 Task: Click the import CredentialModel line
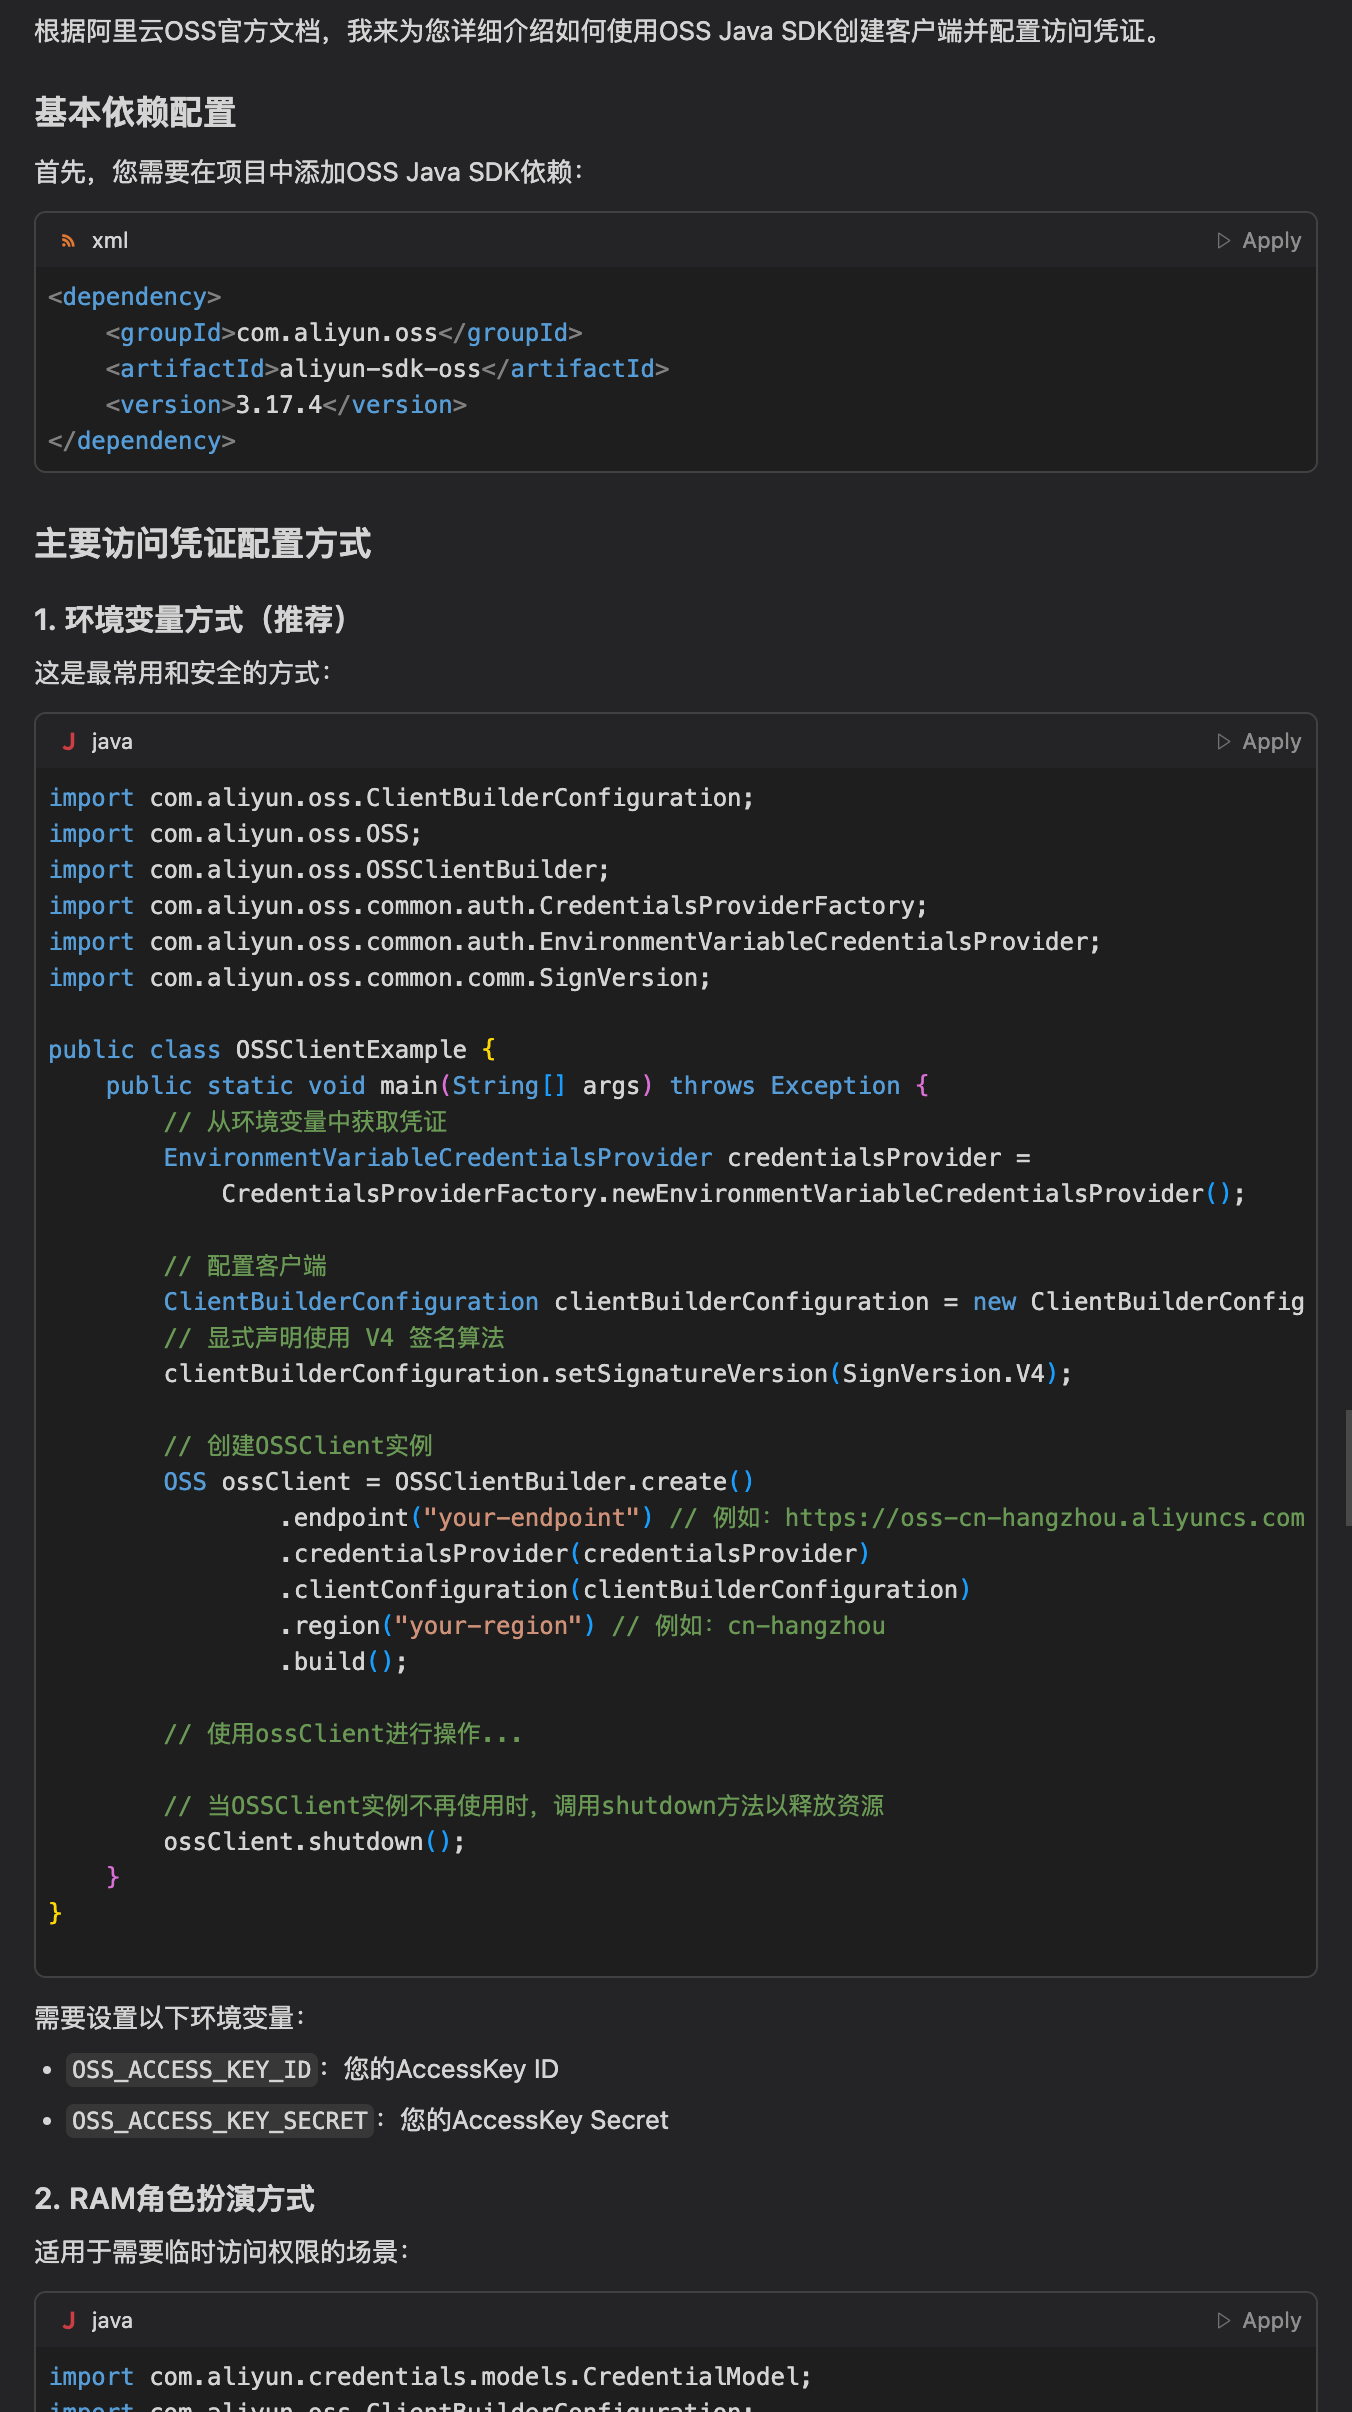[x=430, y=2377]
